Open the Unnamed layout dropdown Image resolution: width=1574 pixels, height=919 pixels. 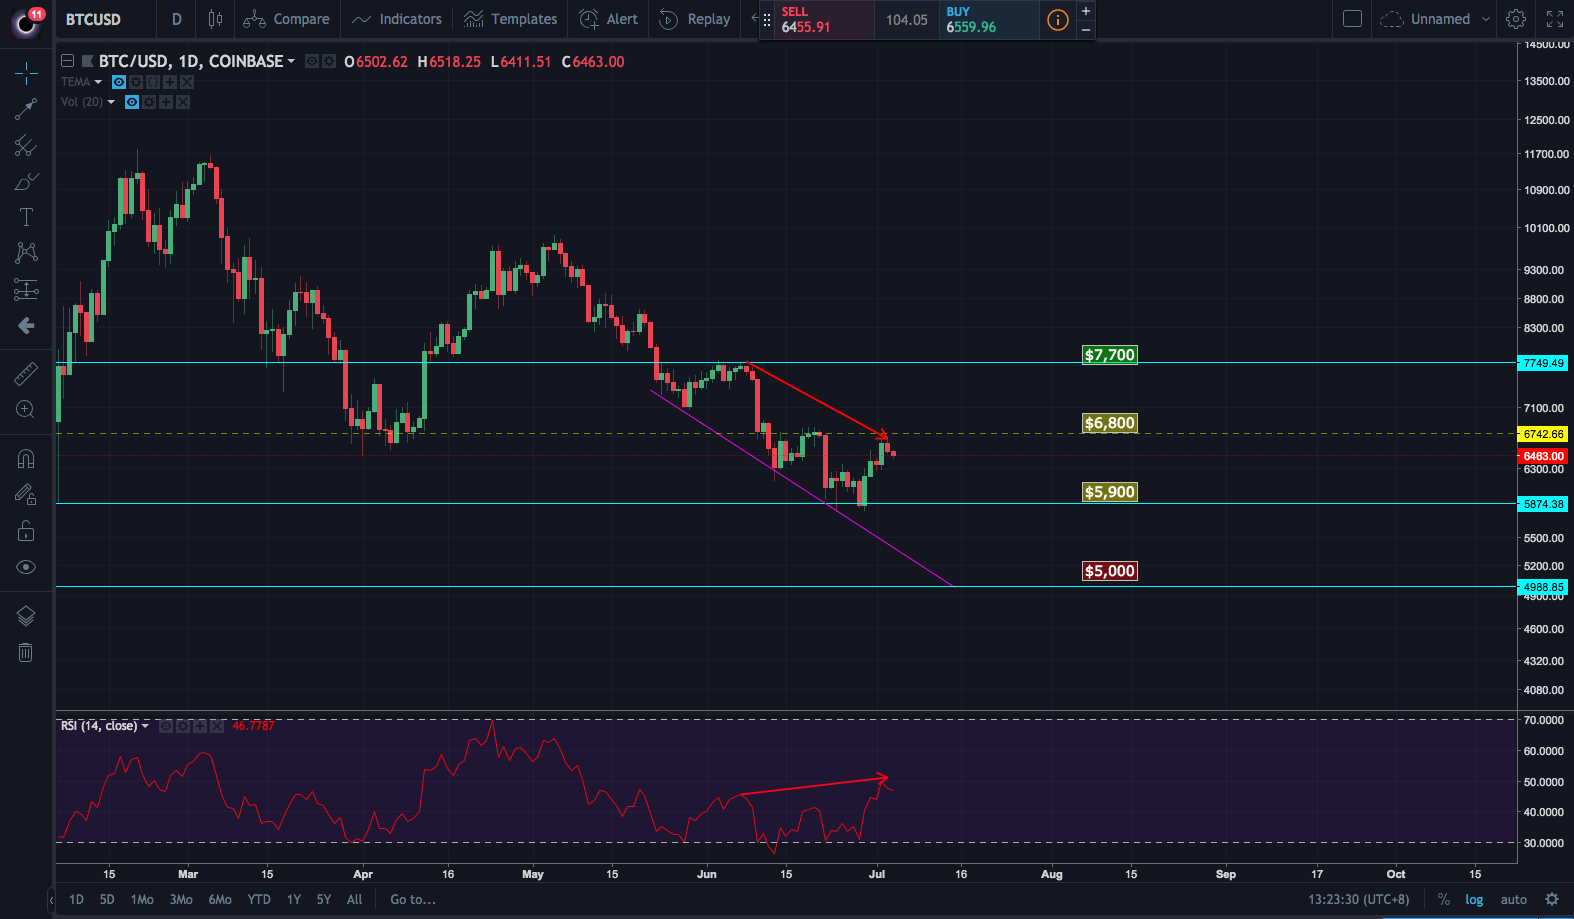click(1435, 19)
